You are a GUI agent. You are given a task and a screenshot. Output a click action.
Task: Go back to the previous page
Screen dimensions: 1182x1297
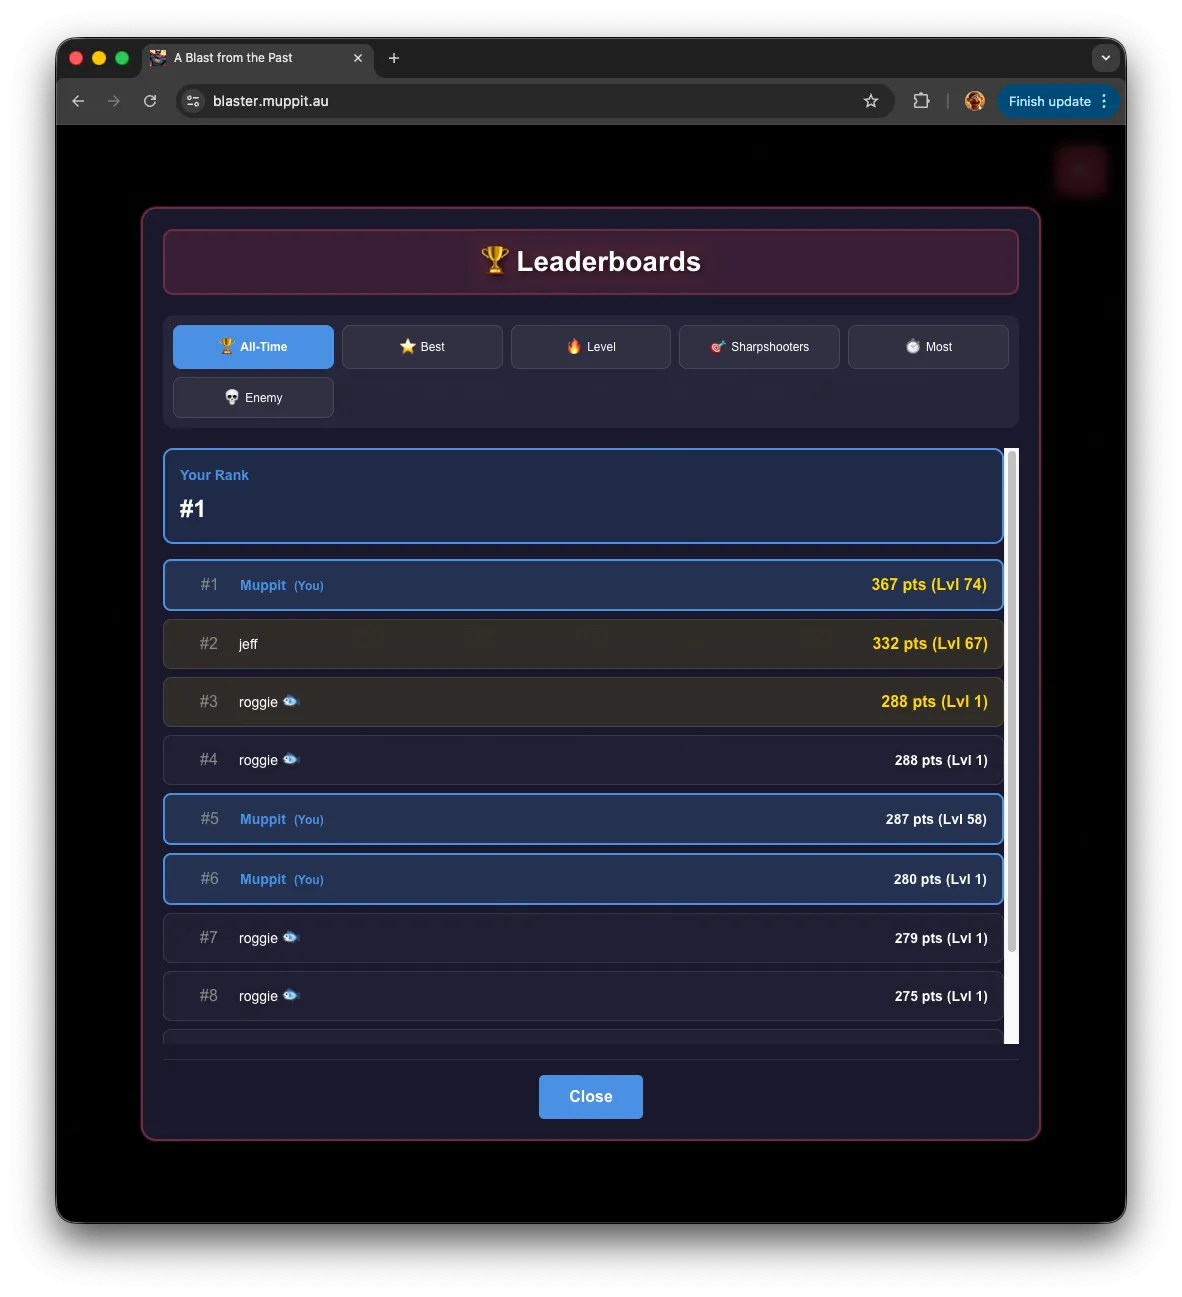point(78,101)
